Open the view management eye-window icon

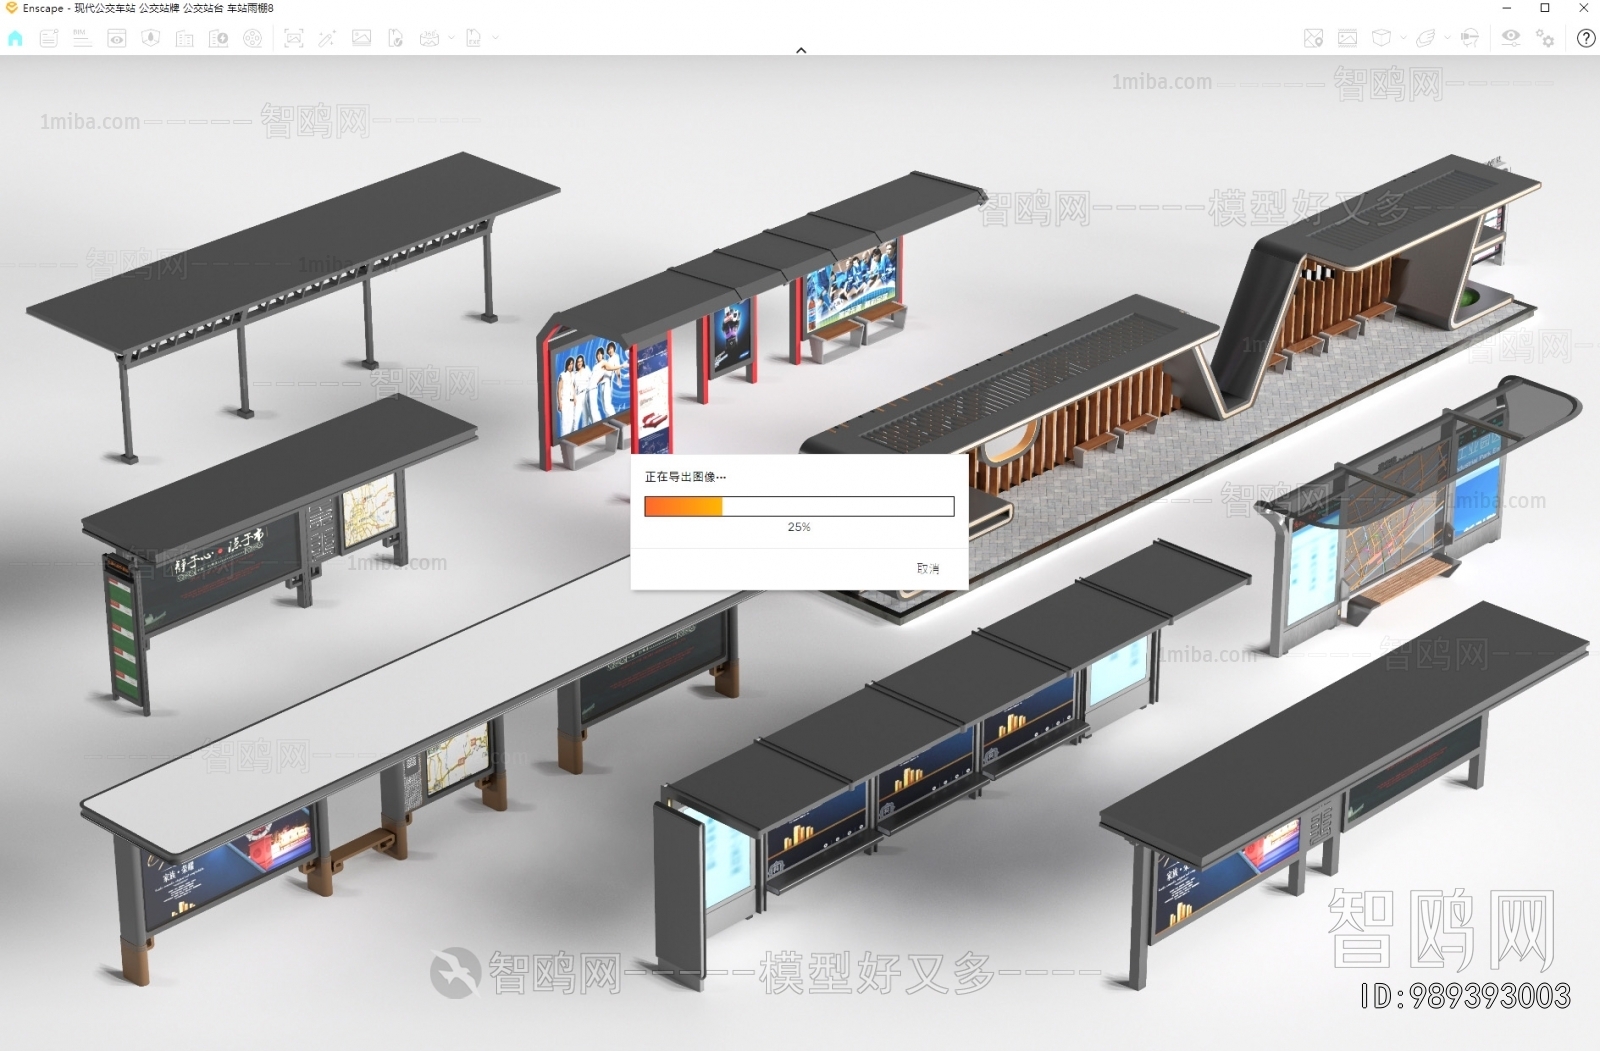click(117, 38)
